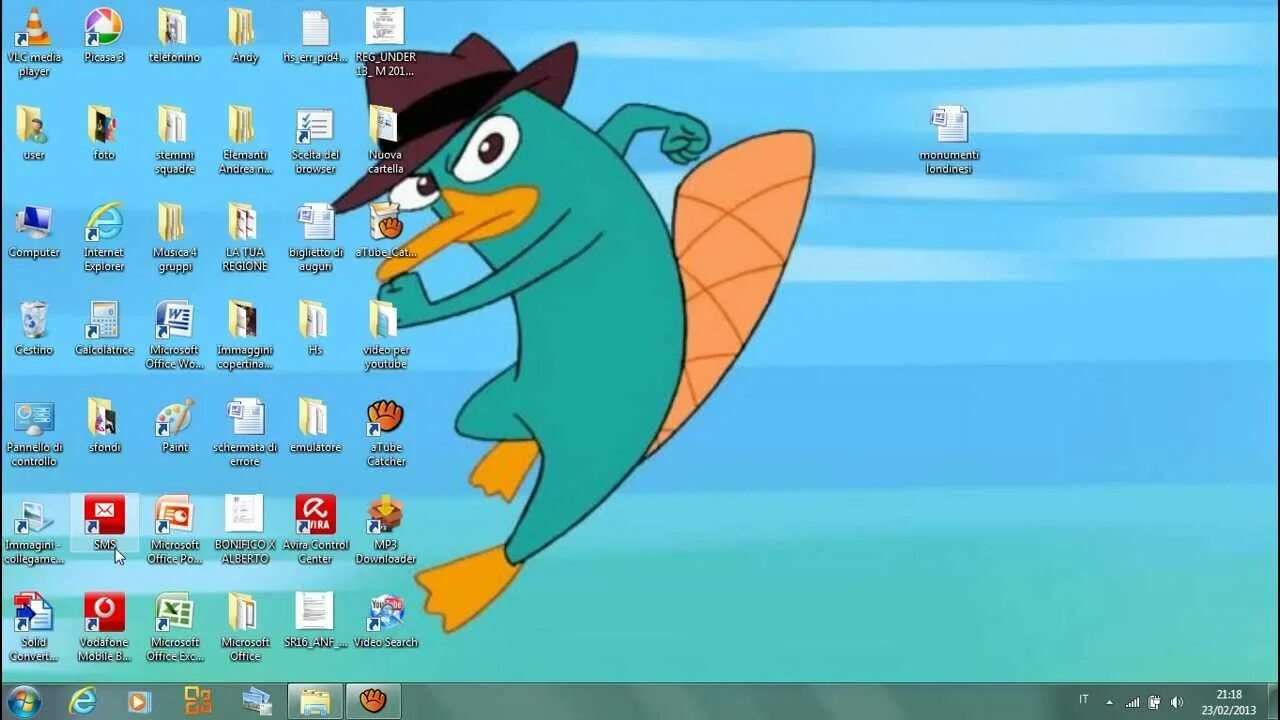Click the photo viewer taskbar icon

[x=256, y=701]
